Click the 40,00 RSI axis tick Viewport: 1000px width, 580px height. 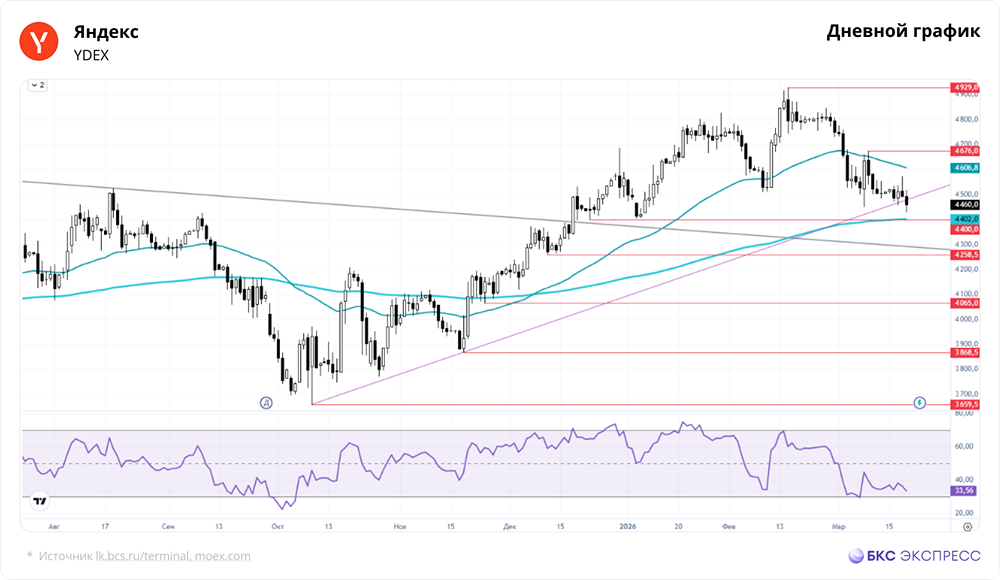coord(964,479)
